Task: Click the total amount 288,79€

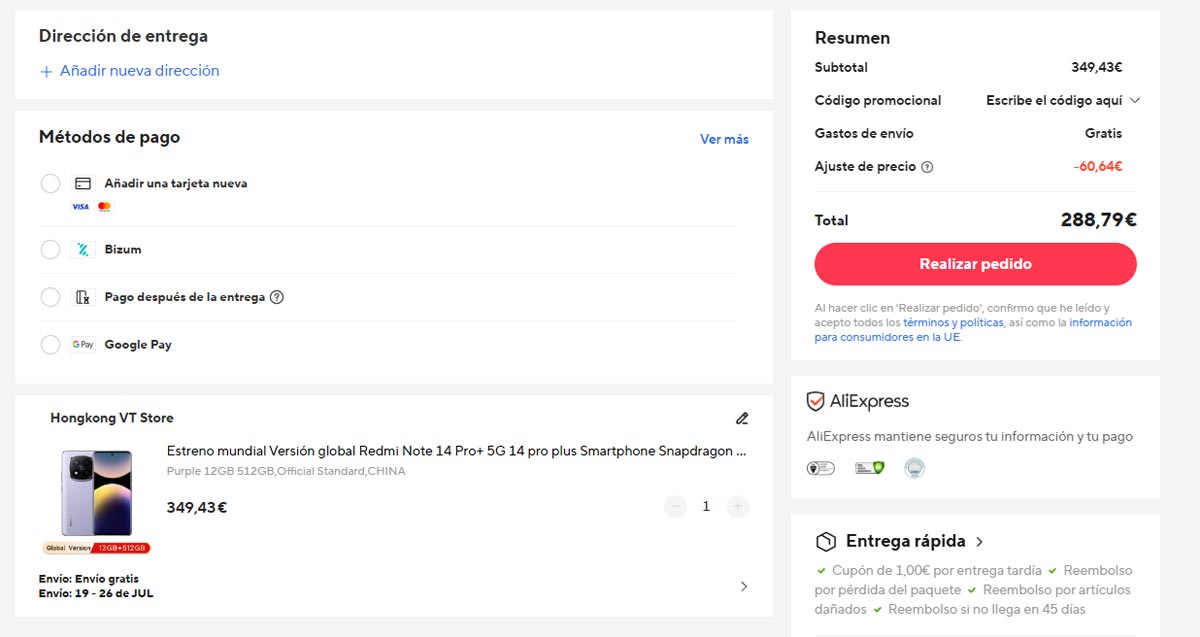Action: click(x=1098, y=221)
